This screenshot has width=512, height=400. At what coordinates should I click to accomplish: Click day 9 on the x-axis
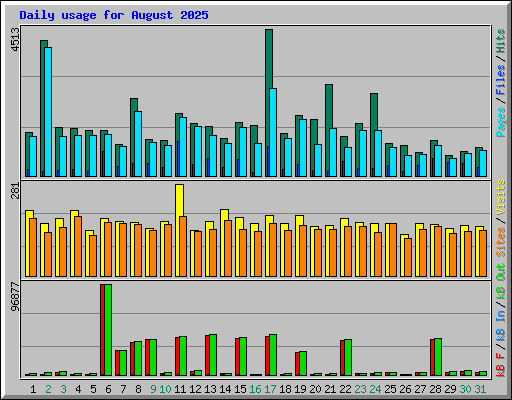click(x=153, y=389)
